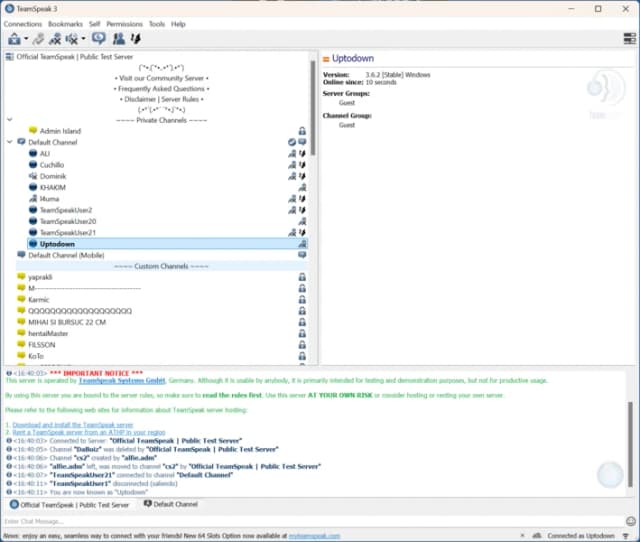
Task: Click the lock icon on Karmic channel
Action: [302, 300]
